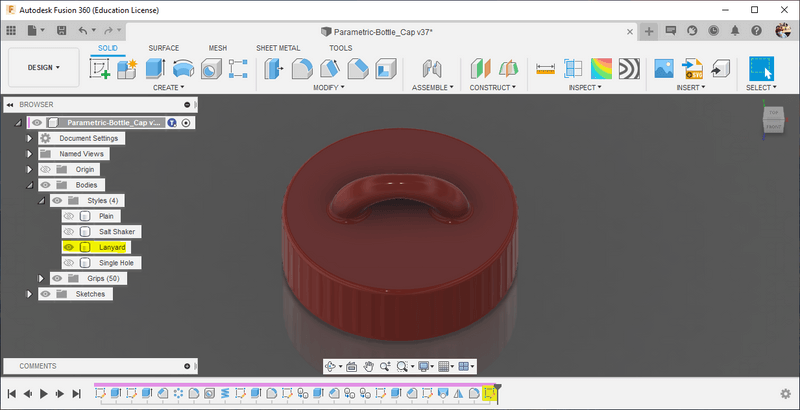
Task: Open the DESIGN workspace dropdown
Action: point(44,67)
